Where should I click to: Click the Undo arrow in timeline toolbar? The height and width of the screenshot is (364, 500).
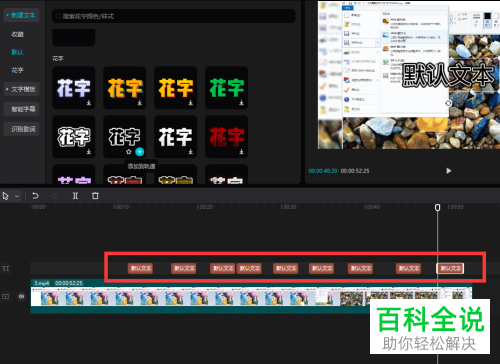35,196
